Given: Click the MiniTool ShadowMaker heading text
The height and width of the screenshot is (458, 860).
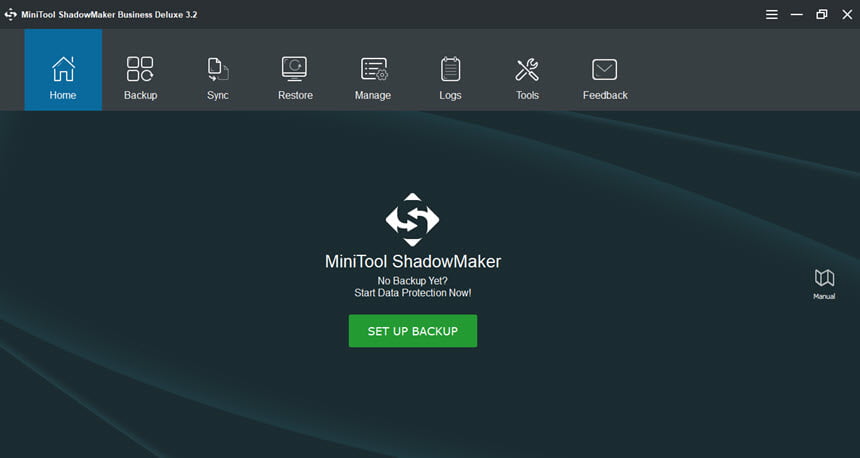Looking at the screenshot, I should tap(413, 261).
